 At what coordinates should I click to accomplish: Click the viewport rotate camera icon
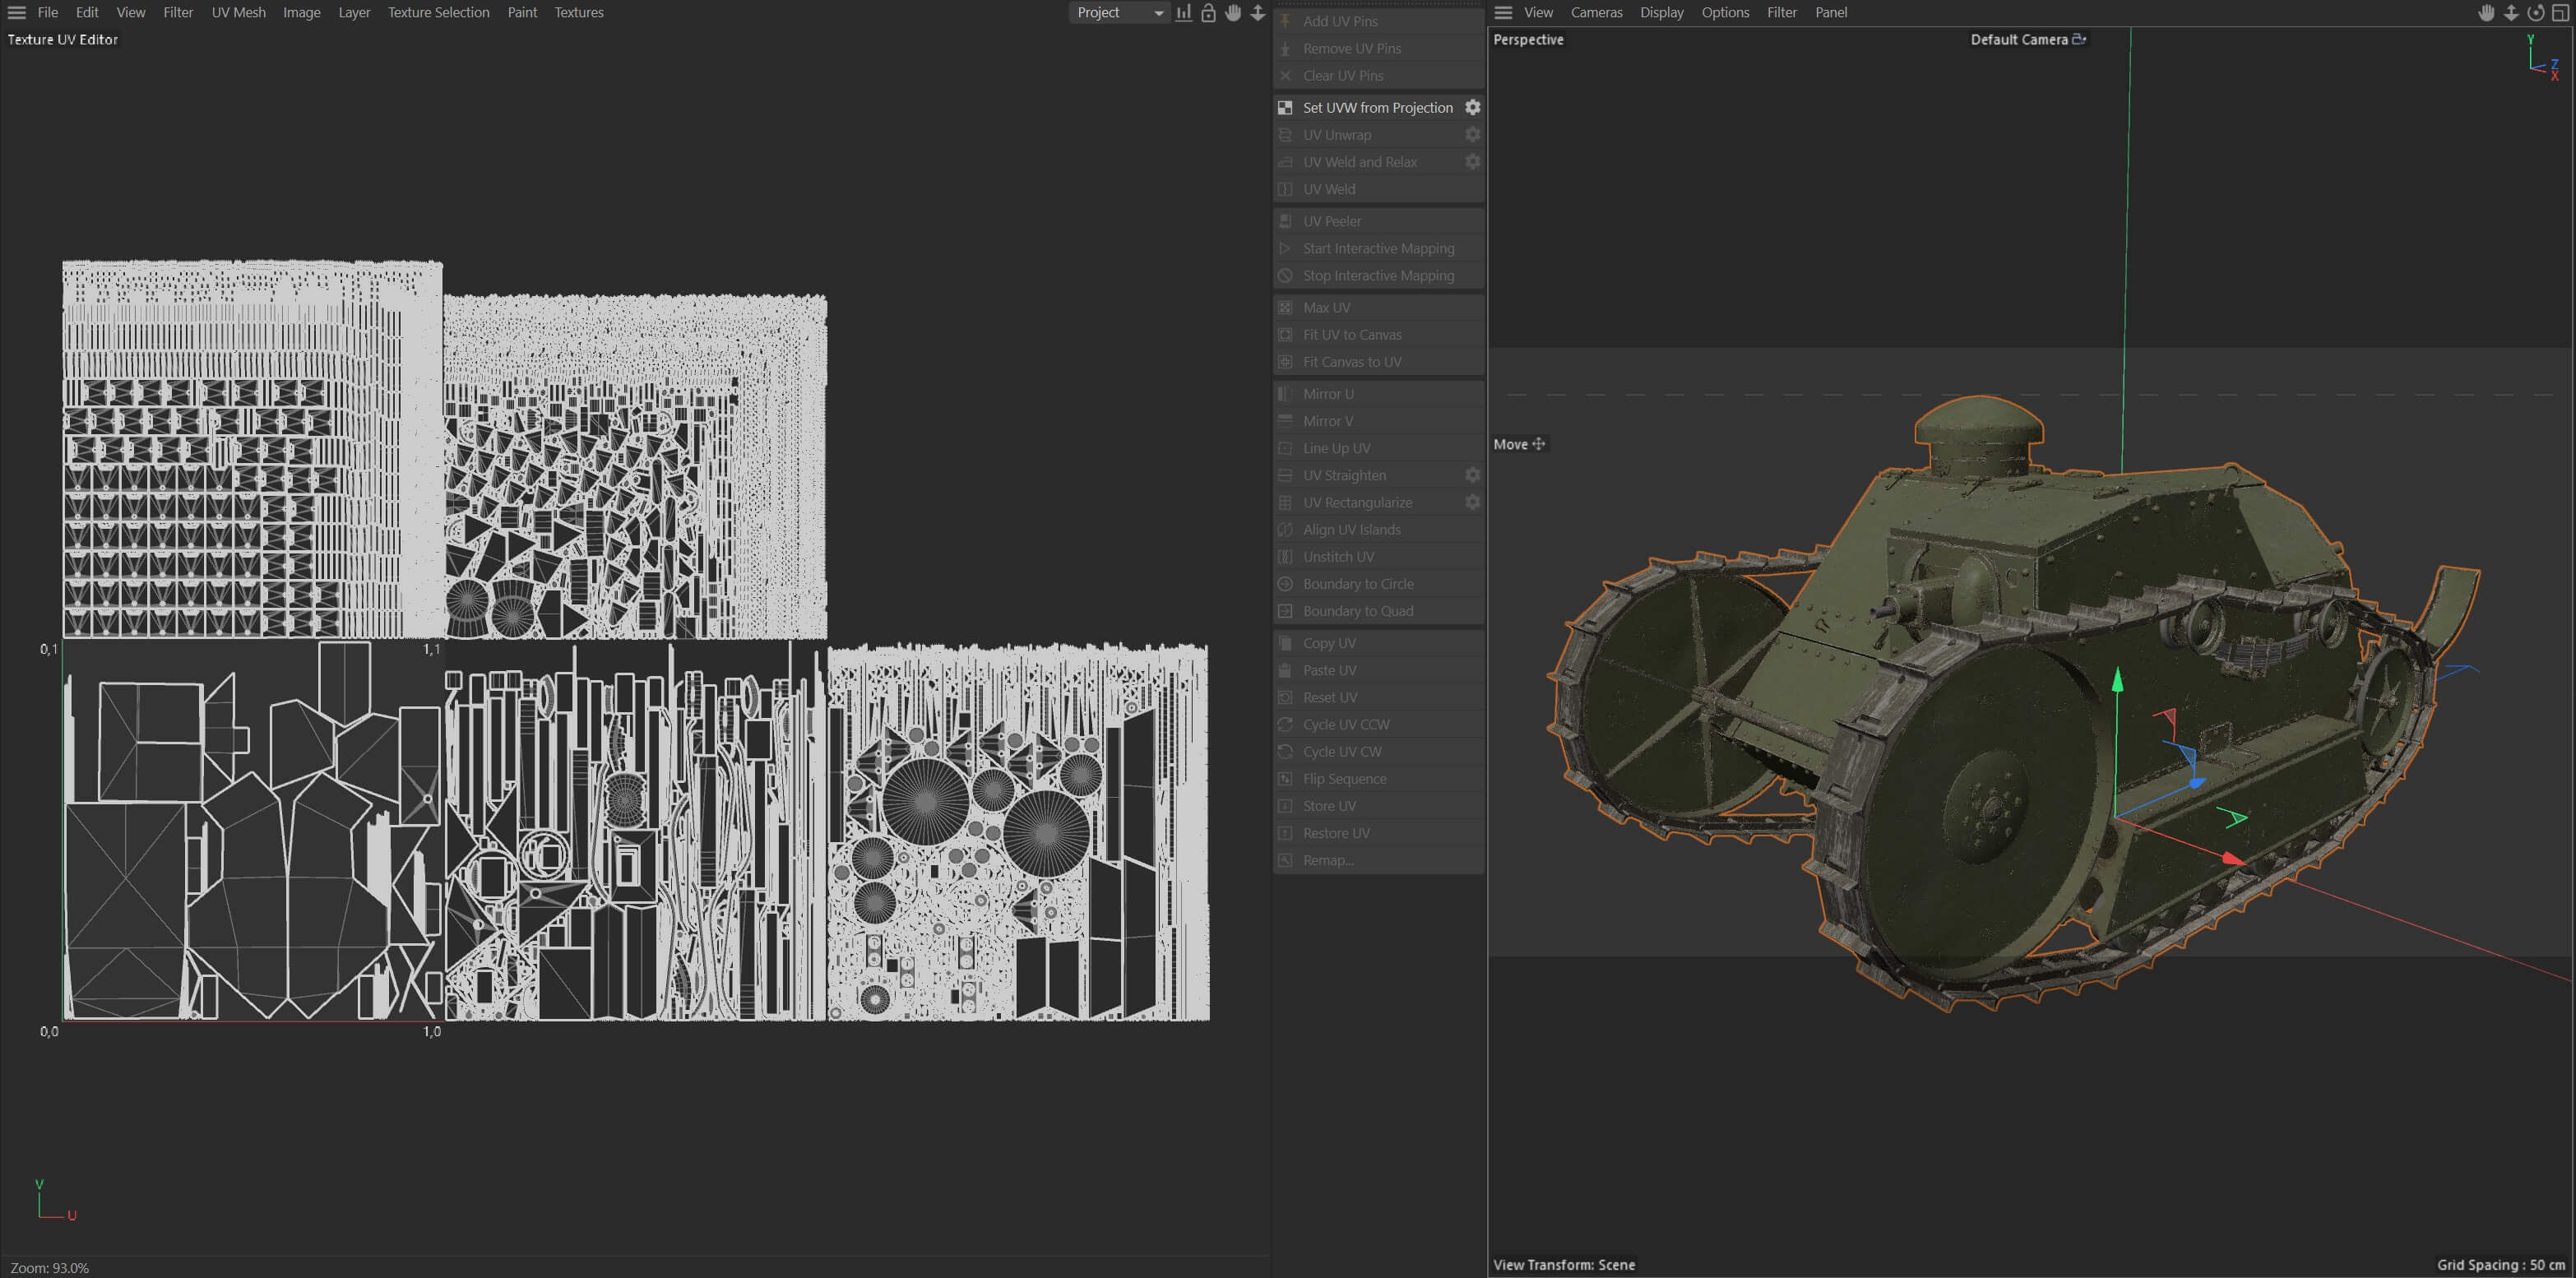[2536, 13]
